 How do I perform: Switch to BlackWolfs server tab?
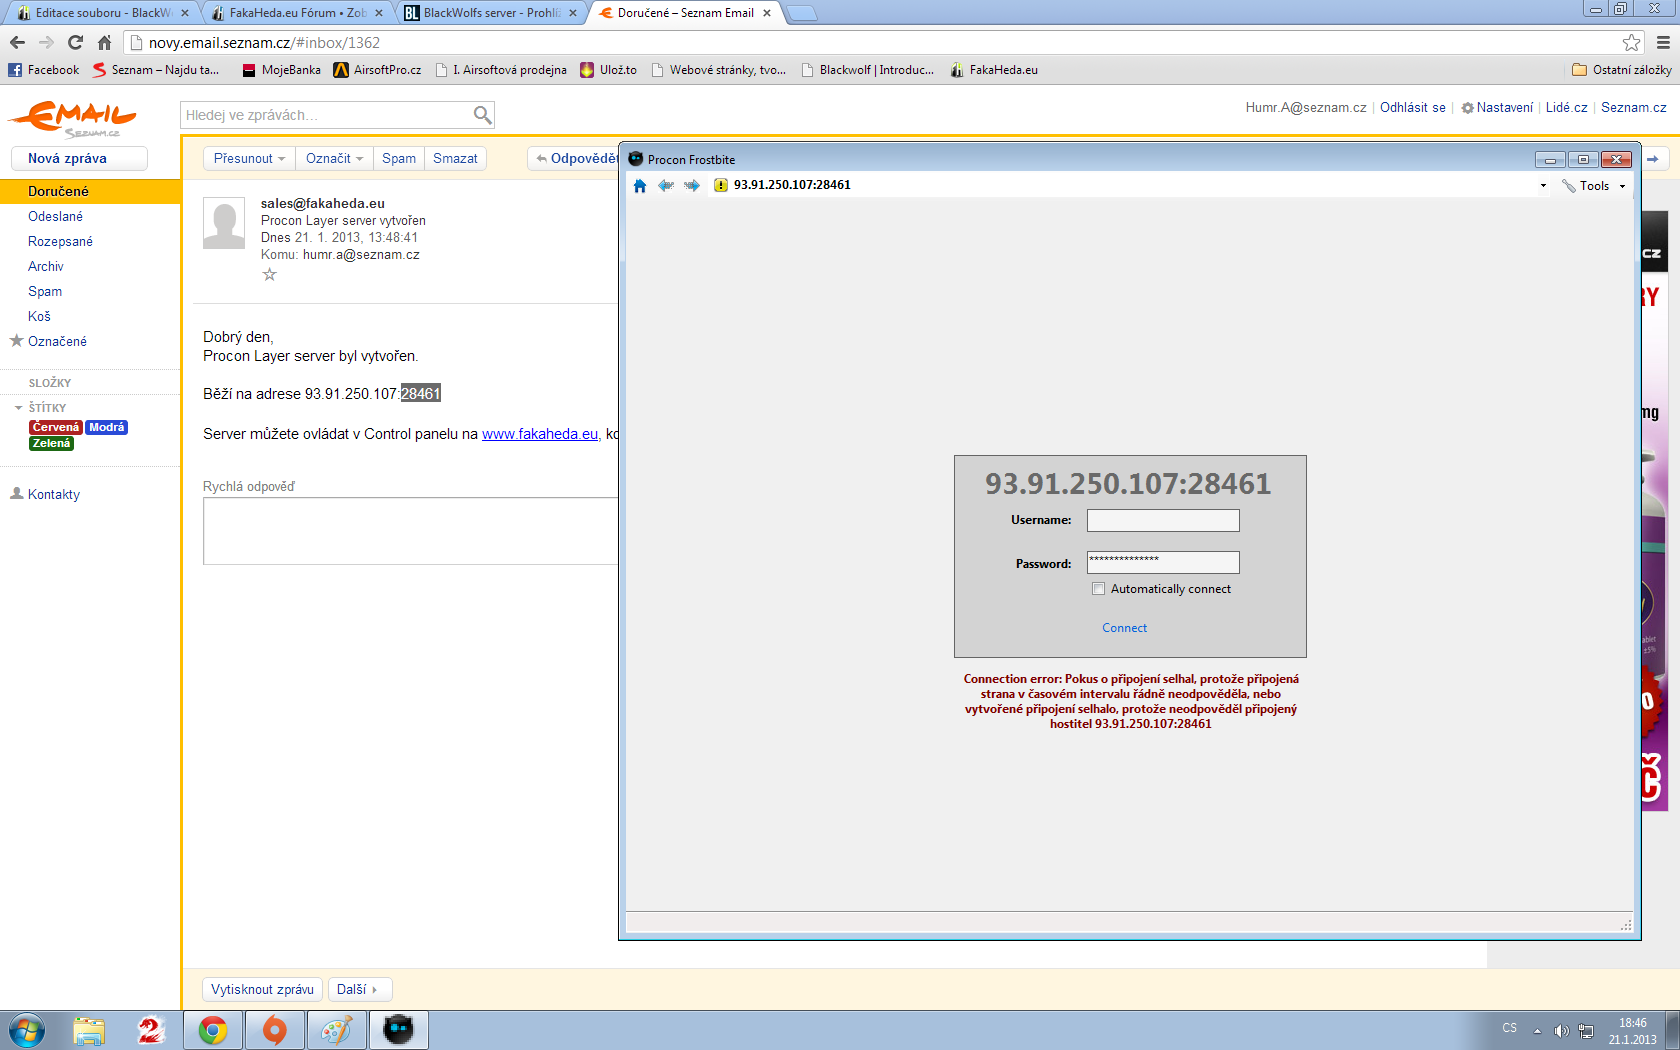[x=490, y=13]
